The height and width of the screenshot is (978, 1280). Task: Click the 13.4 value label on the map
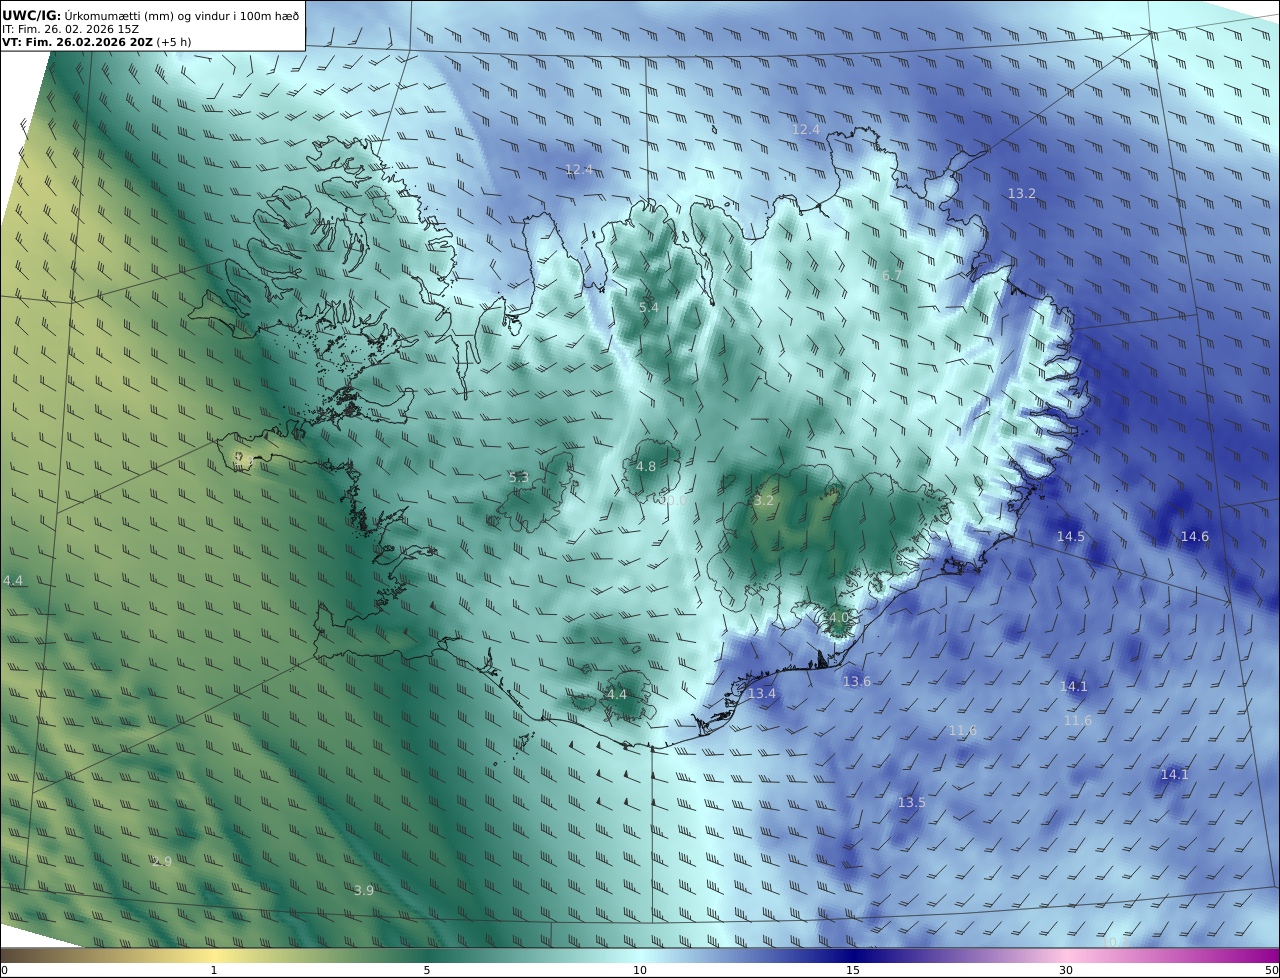(x=761, y=693)
